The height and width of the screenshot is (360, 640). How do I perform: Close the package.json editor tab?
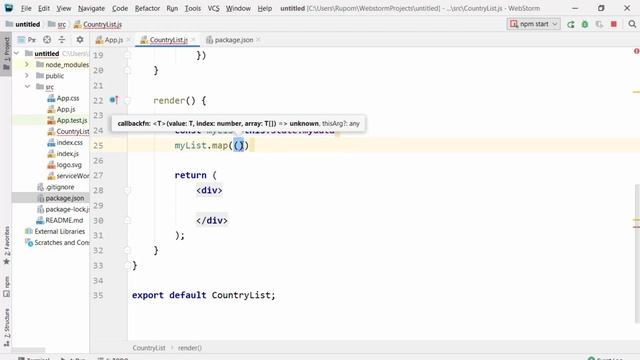click(258, 40)
